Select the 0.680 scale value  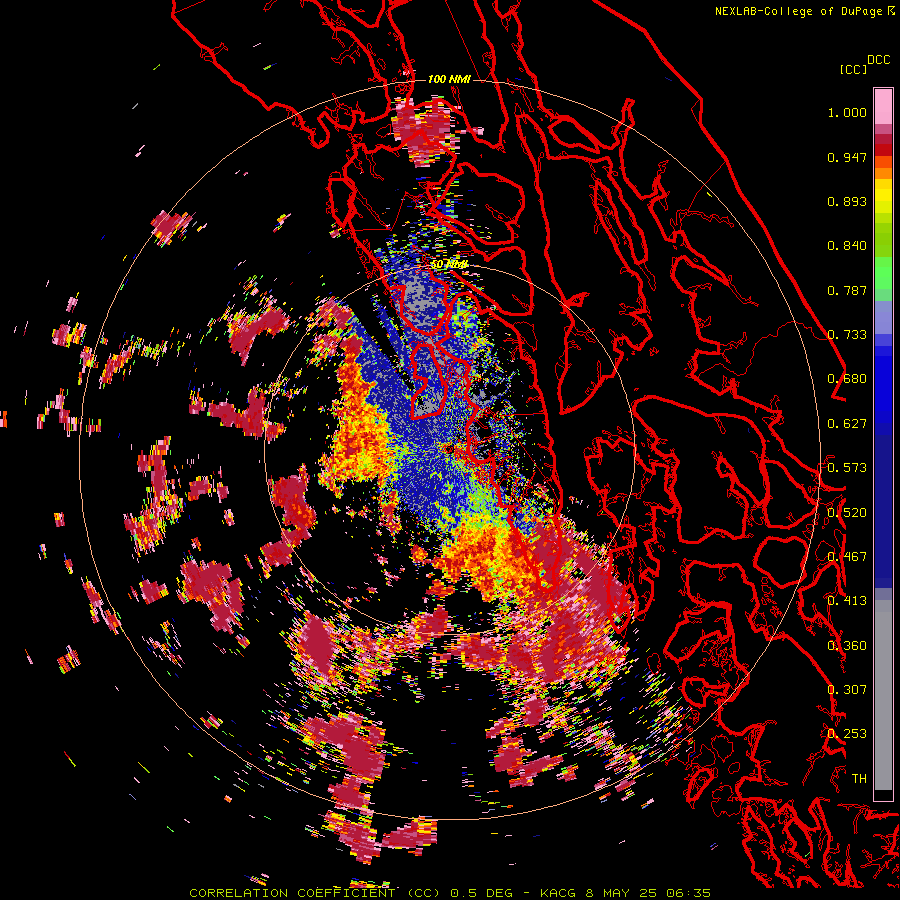point(847,379)
